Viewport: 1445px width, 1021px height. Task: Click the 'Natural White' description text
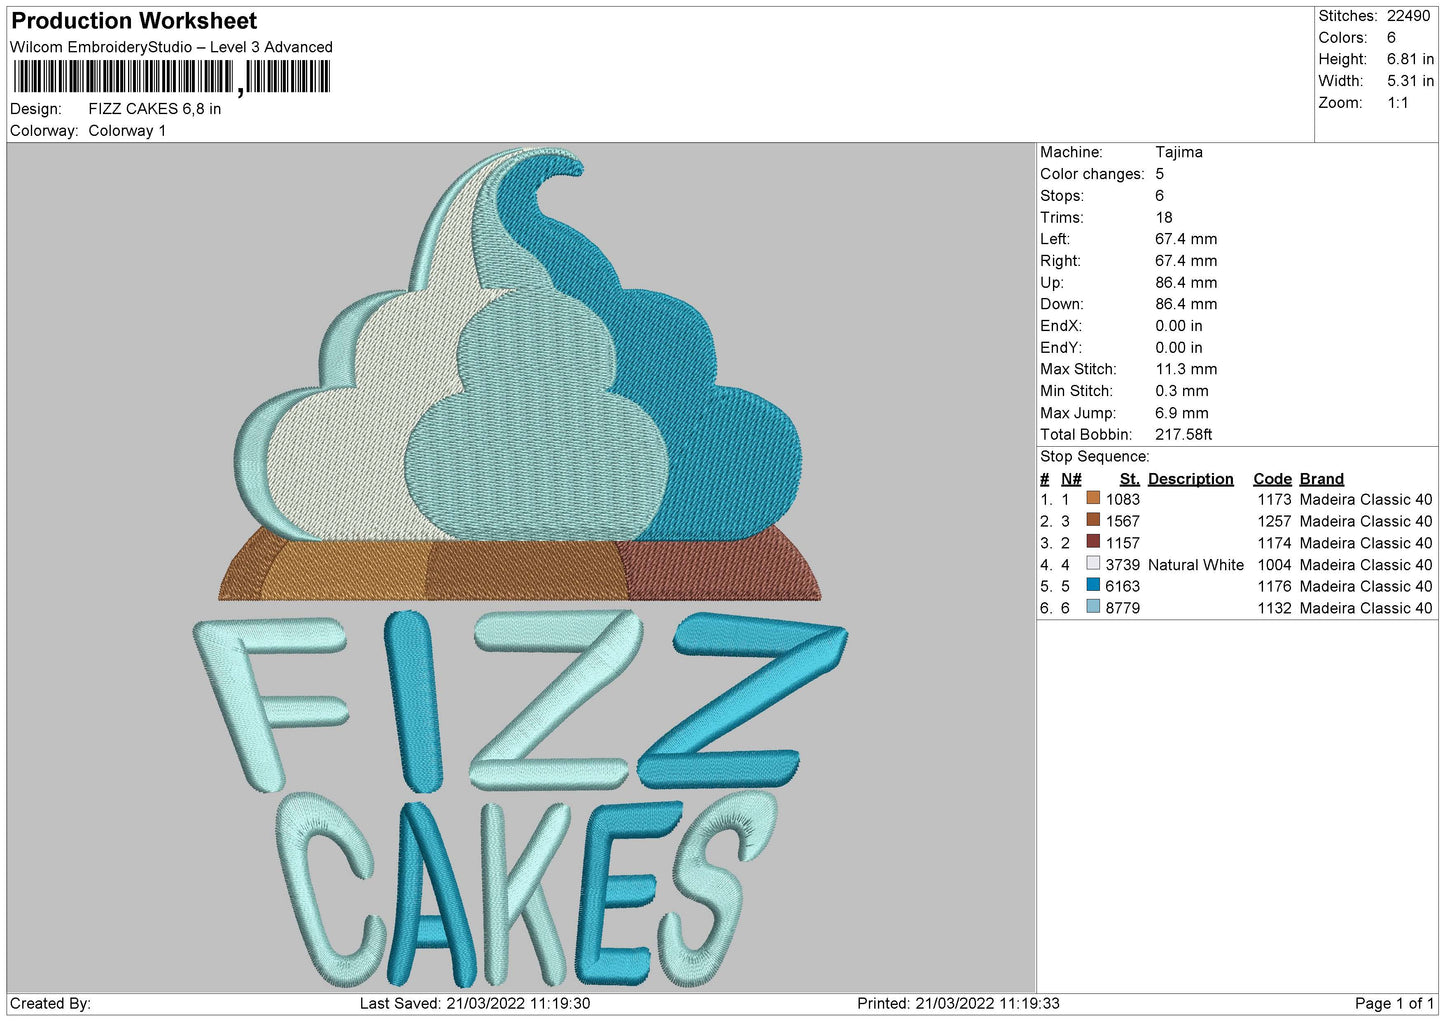tap(1196, 565)
